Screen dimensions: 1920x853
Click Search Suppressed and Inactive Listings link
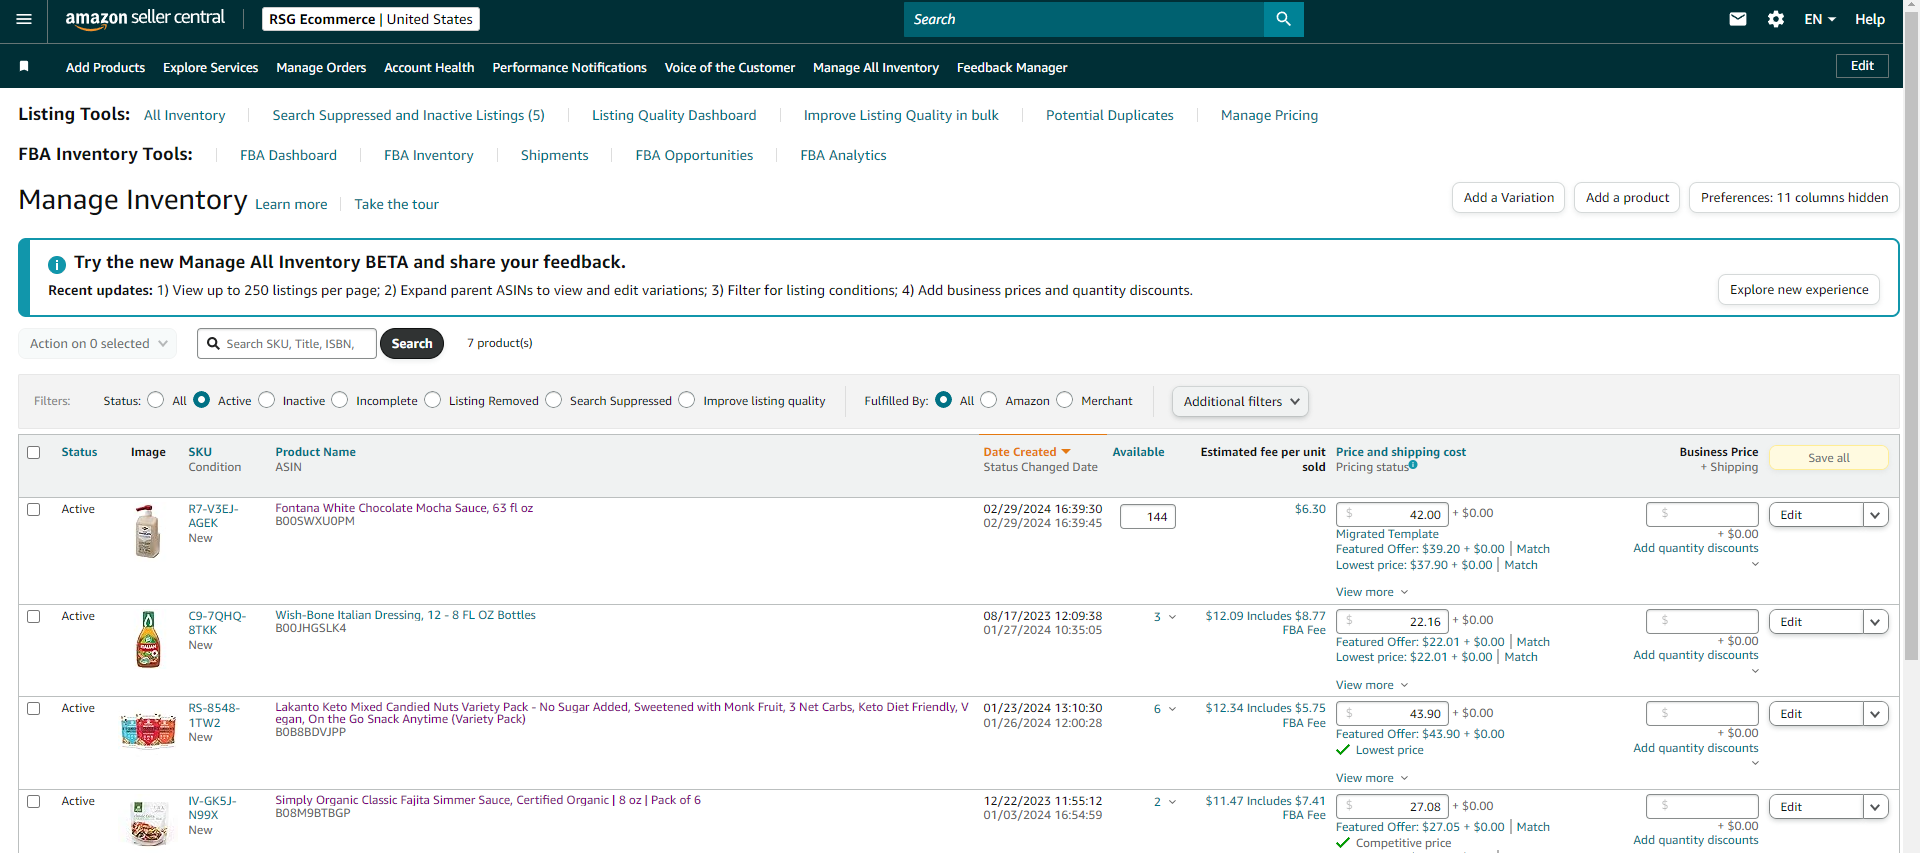[x=408, y=115]
